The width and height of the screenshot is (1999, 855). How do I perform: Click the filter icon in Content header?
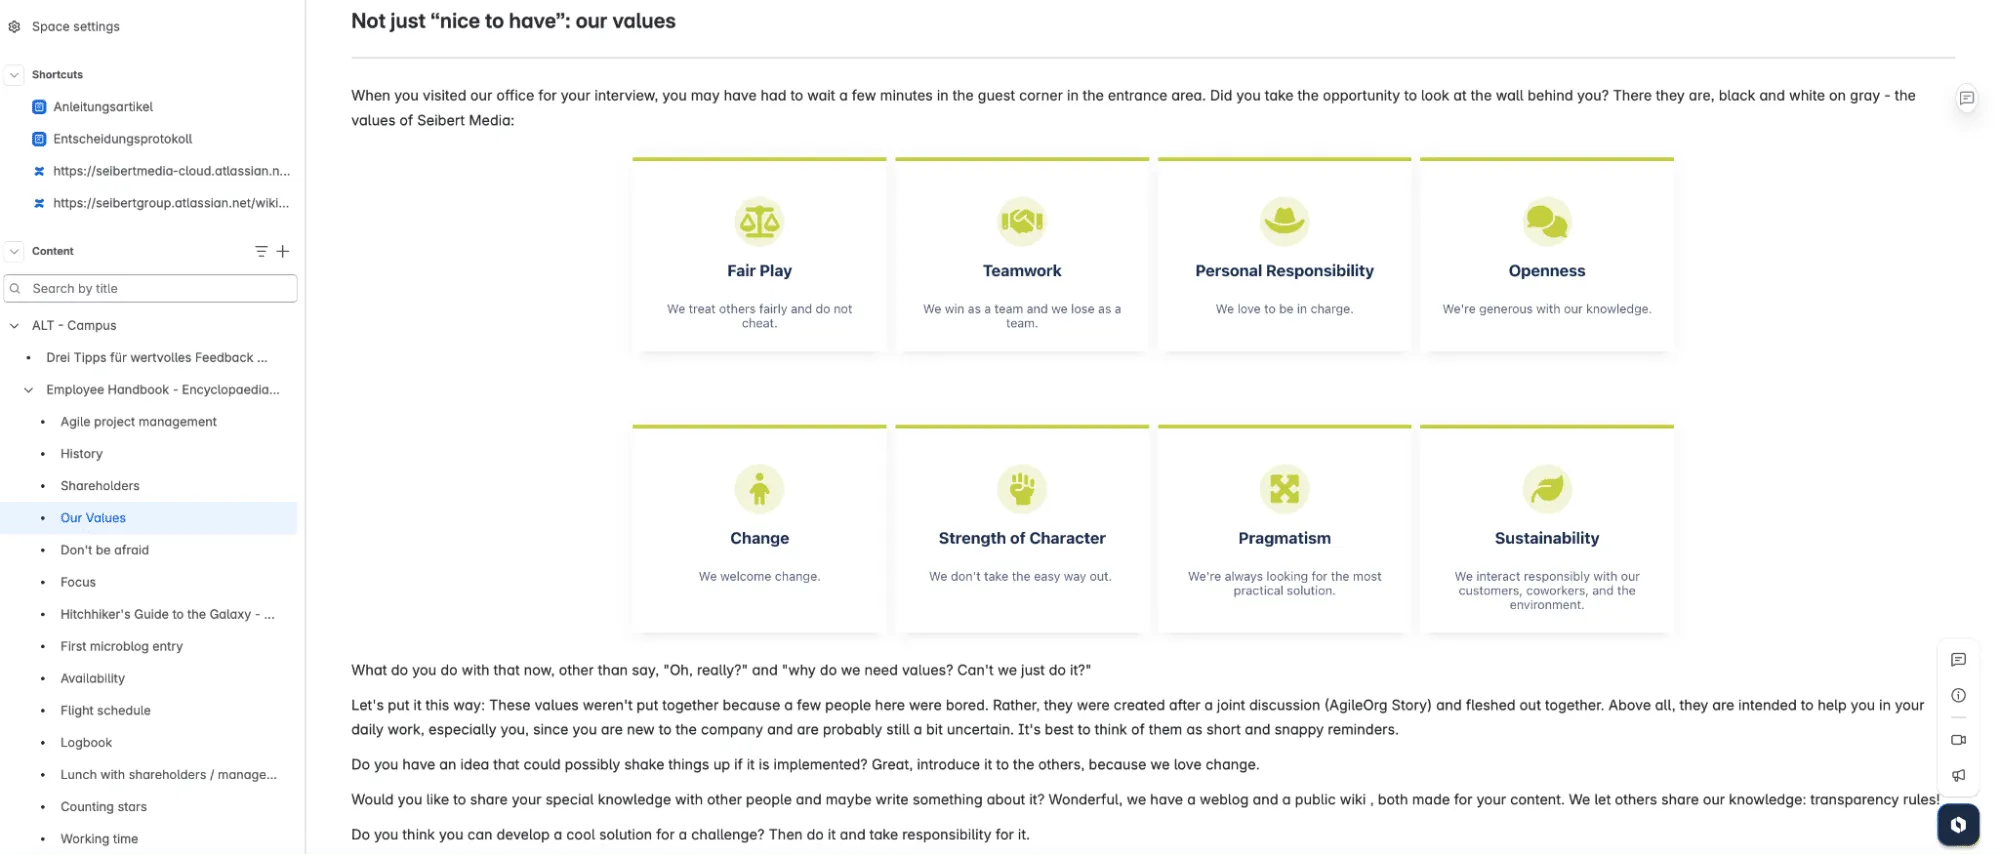(x=261, y=251)
